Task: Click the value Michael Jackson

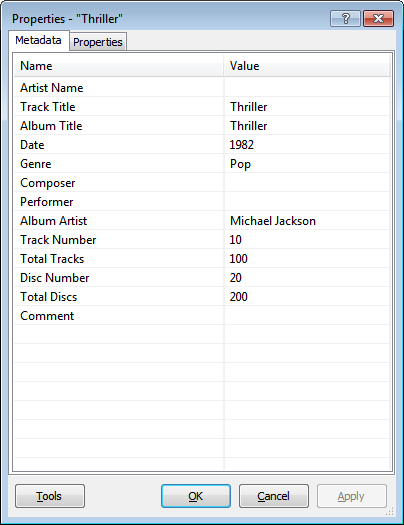Action: tap(273, 221)
